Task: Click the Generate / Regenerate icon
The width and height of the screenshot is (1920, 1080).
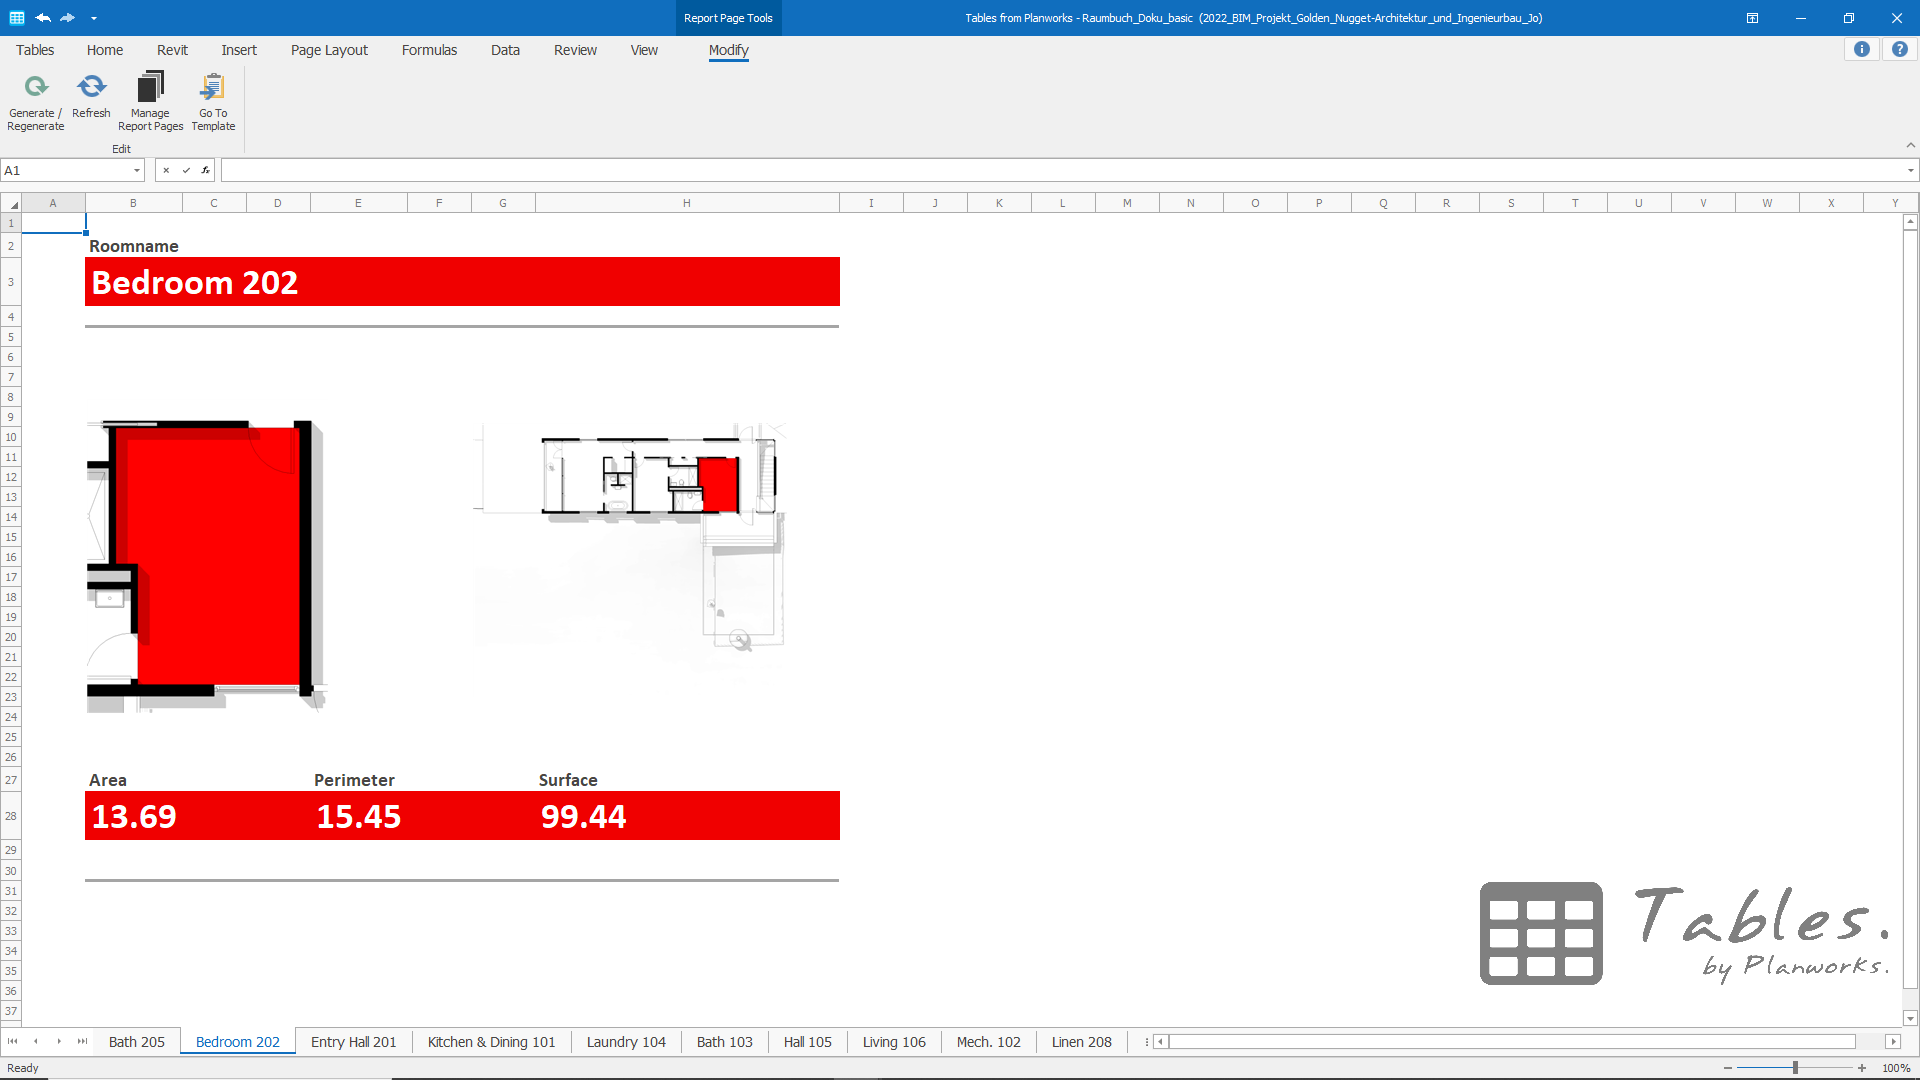Action: coord(36,88)
